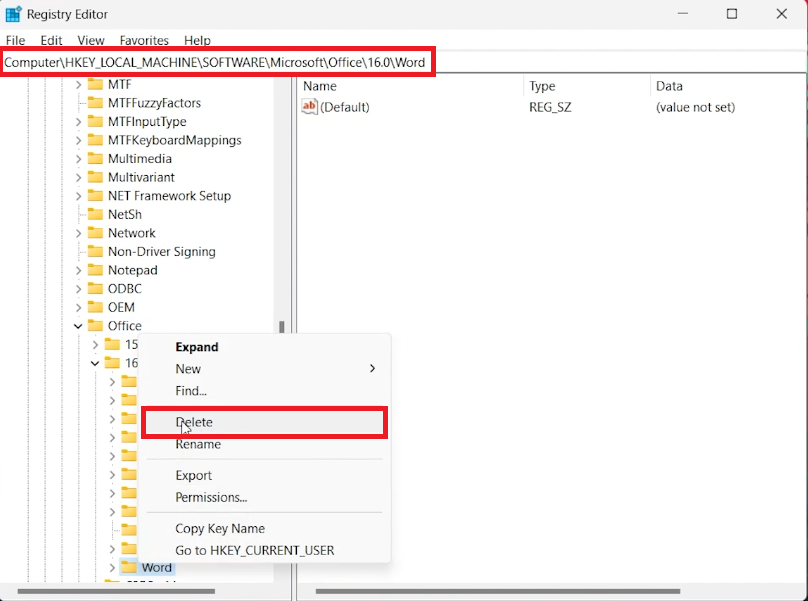Click the Word folder icon

[x=129, y=567]
